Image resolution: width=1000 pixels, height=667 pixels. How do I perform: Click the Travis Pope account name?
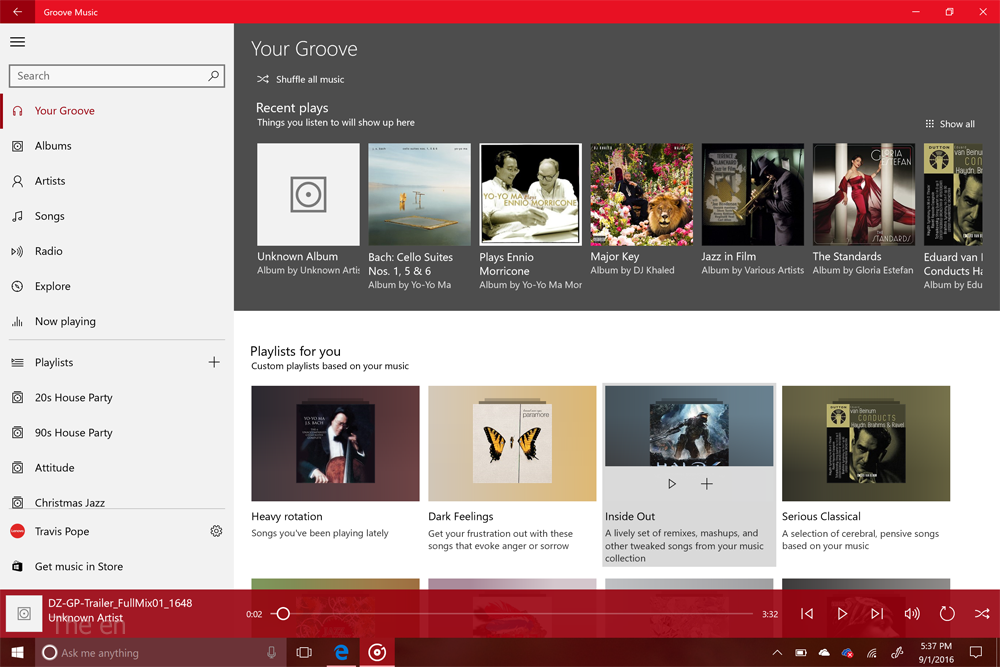tap(62, 531)
